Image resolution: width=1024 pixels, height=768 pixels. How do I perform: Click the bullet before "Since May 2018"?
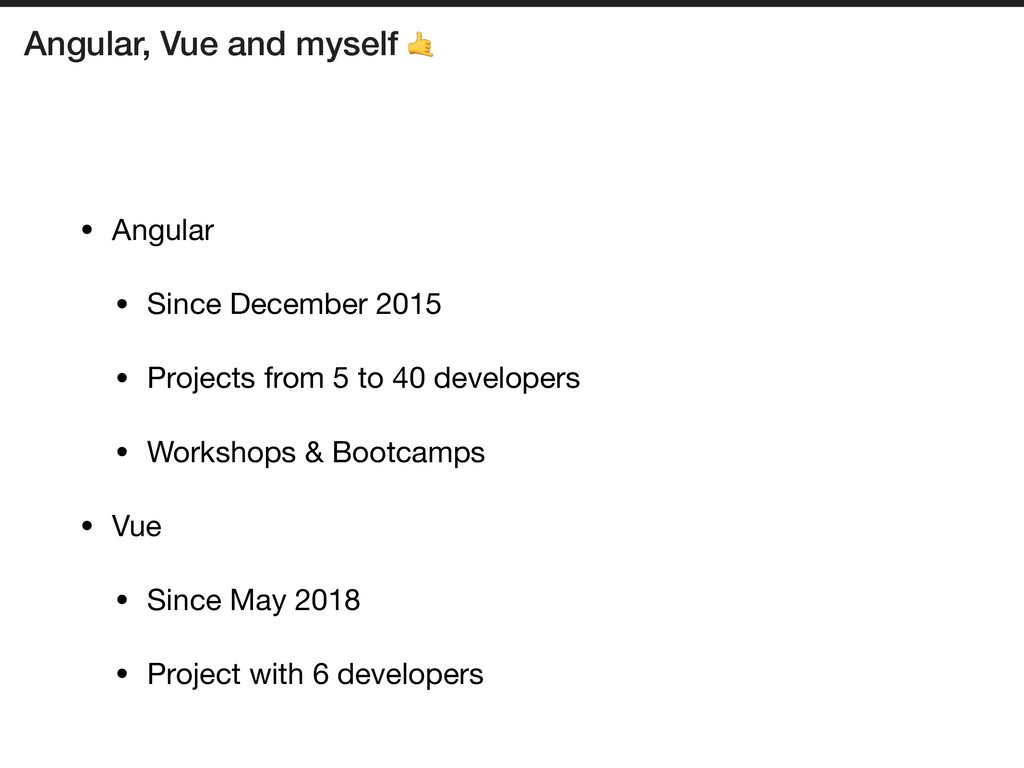[x=122, y=600]
